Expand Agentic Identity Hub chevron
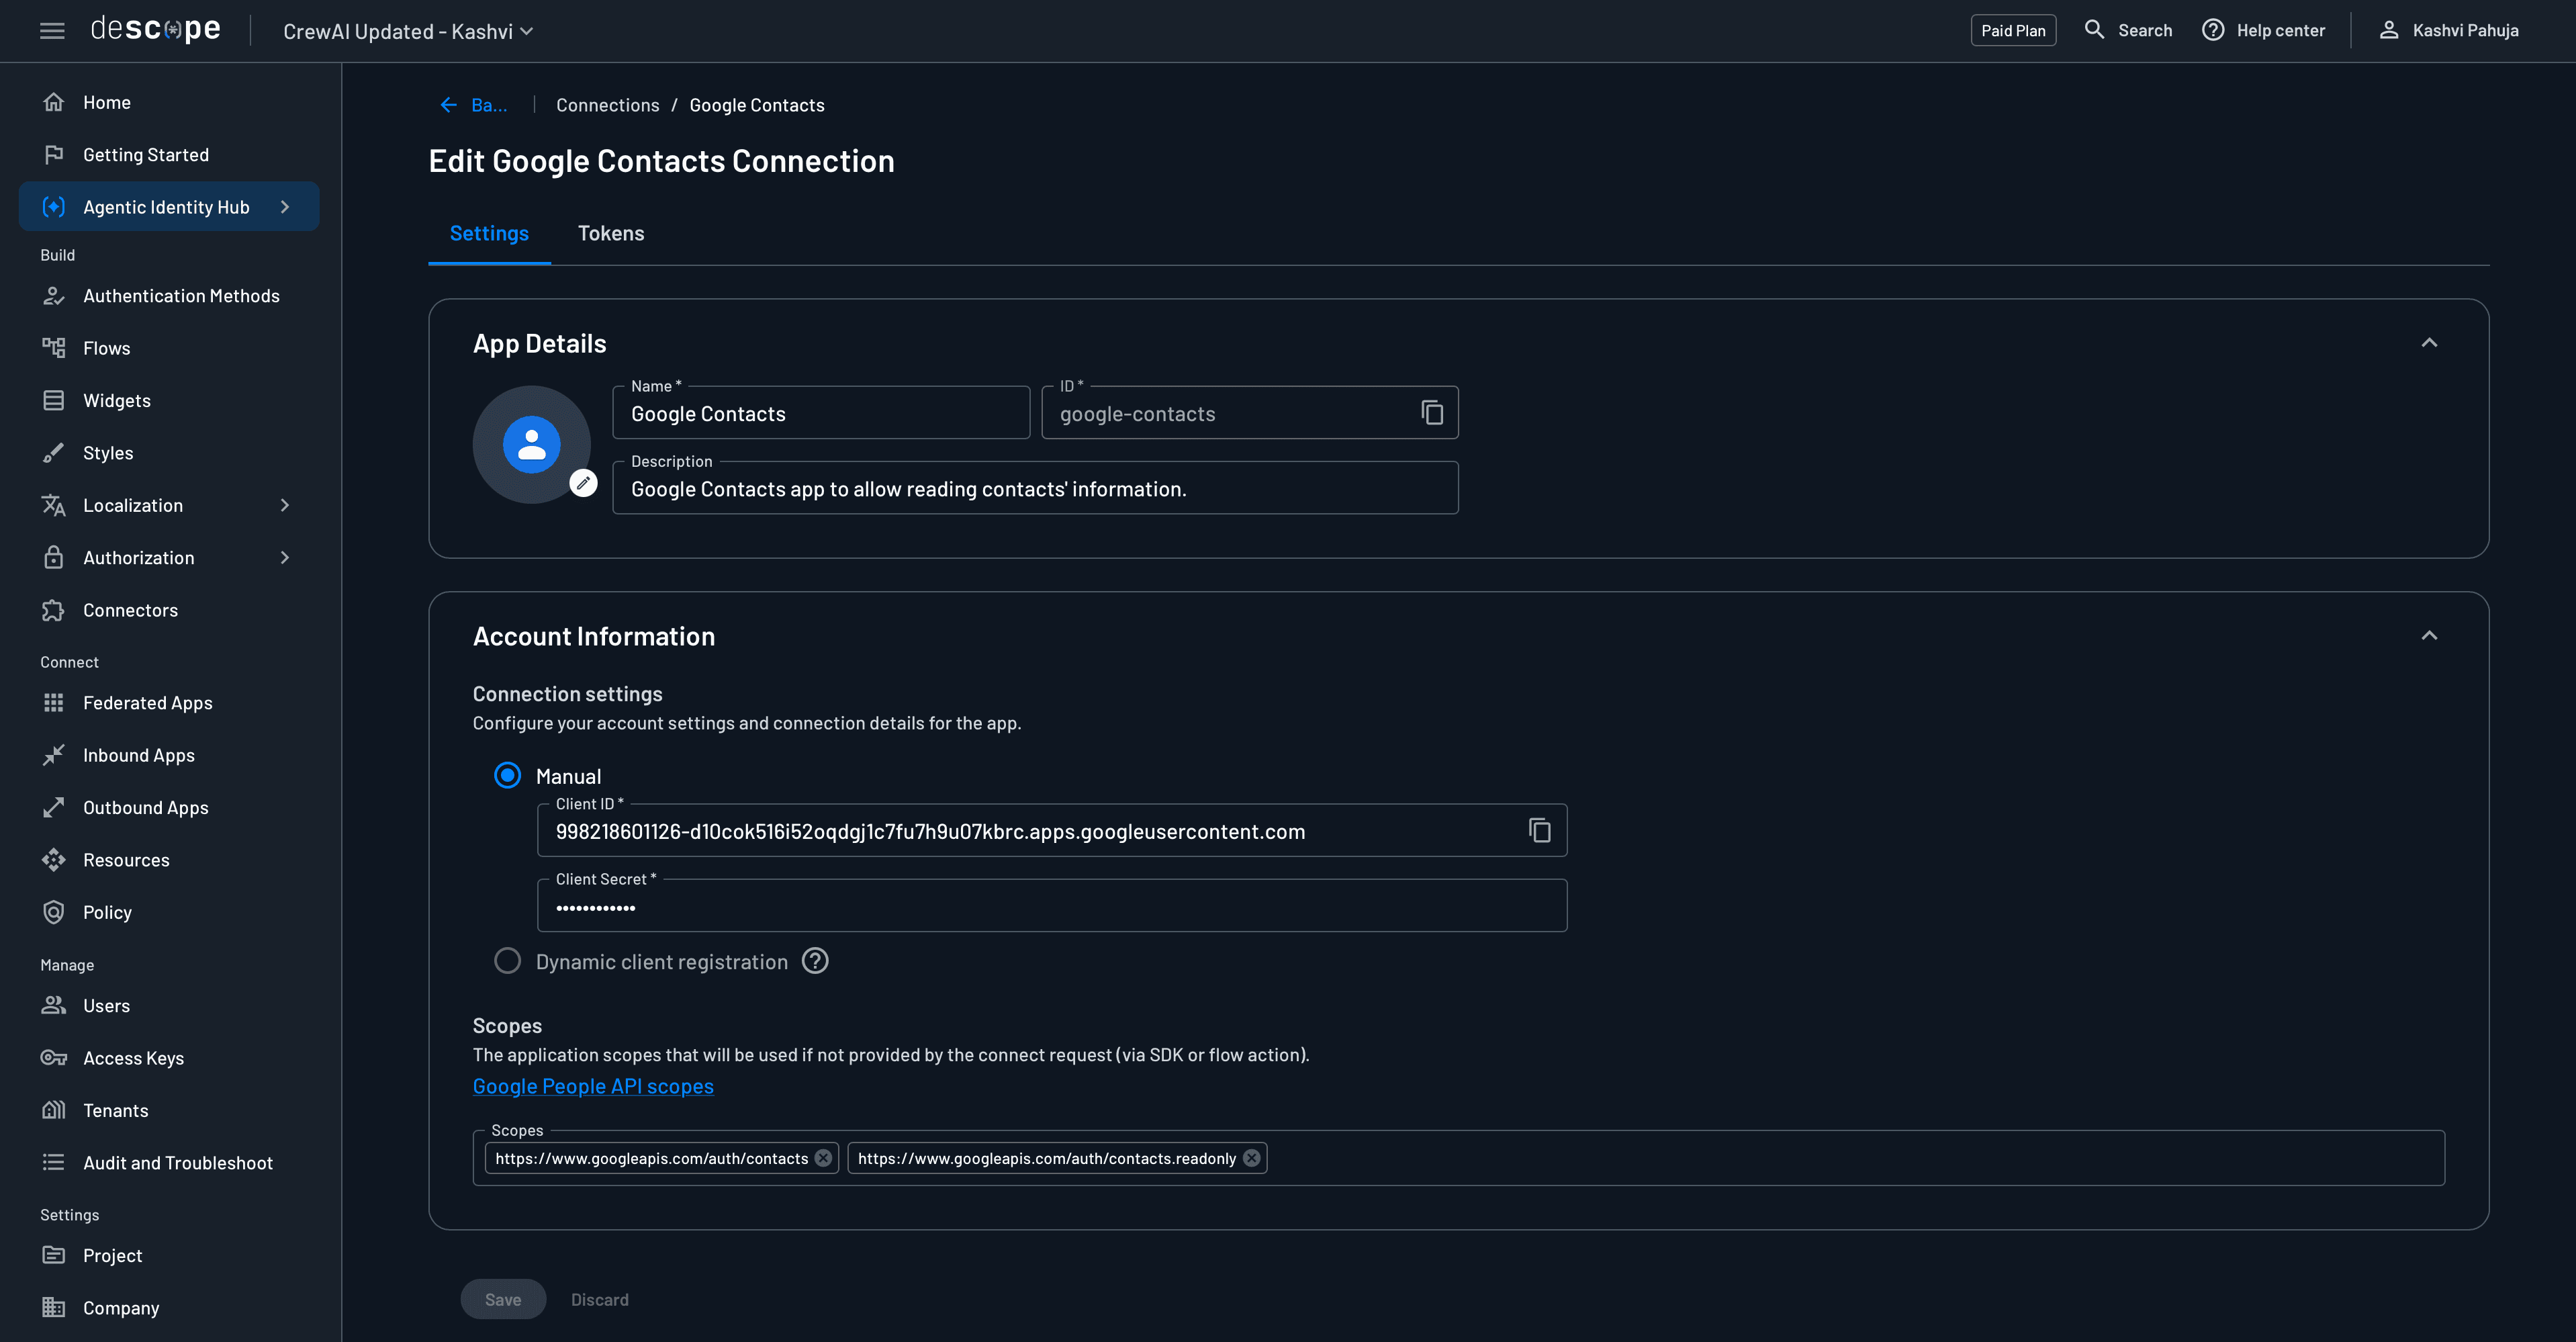 285,207
